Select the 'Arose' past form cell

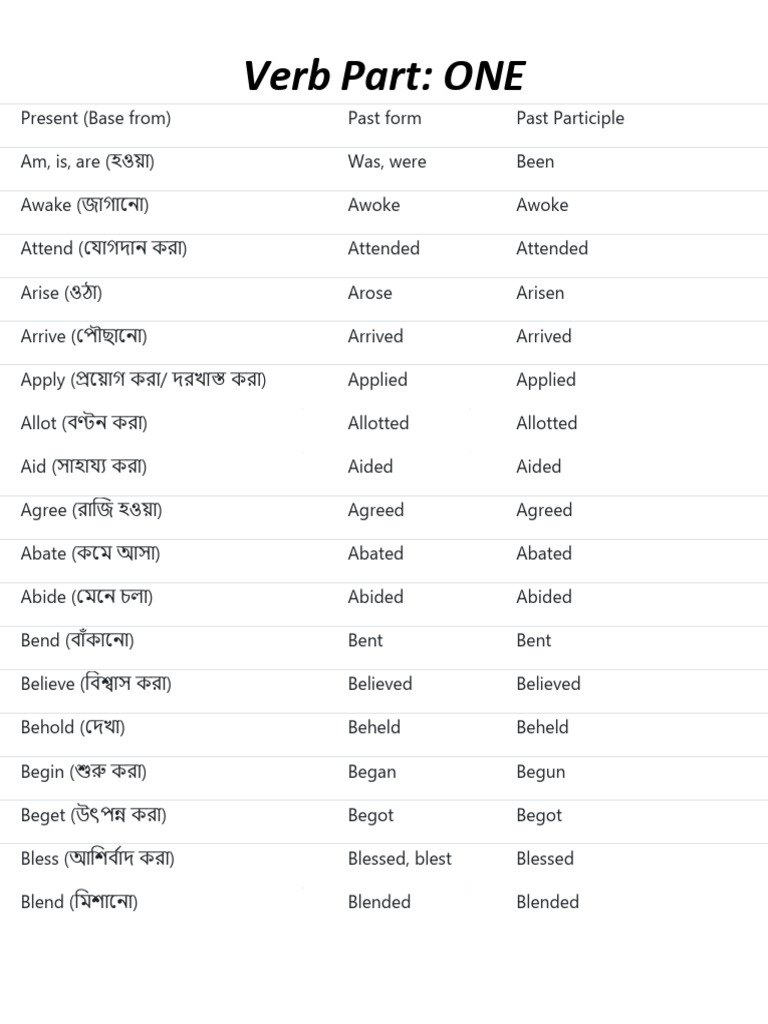pos(370,293)
